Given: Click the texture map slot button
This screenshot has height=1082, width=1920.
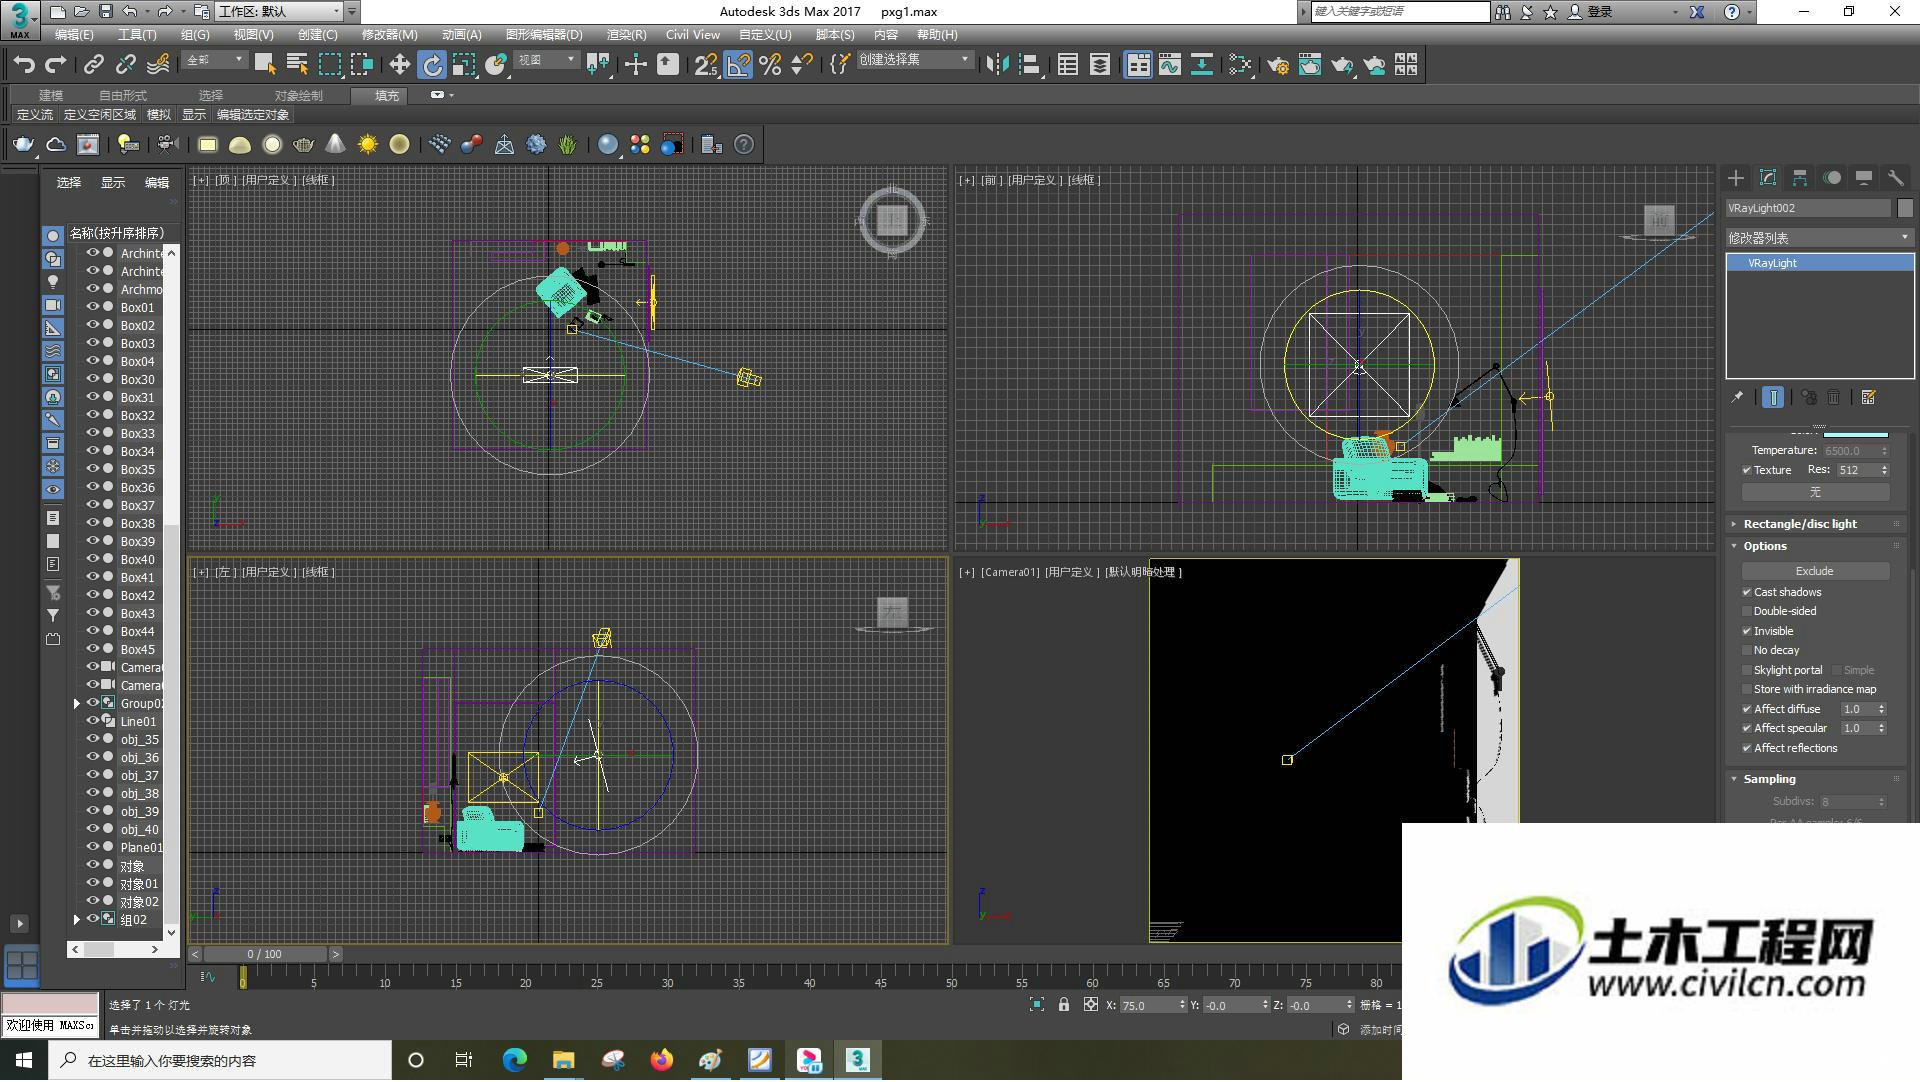Looking at the screenshot, I should point(1815,493).
